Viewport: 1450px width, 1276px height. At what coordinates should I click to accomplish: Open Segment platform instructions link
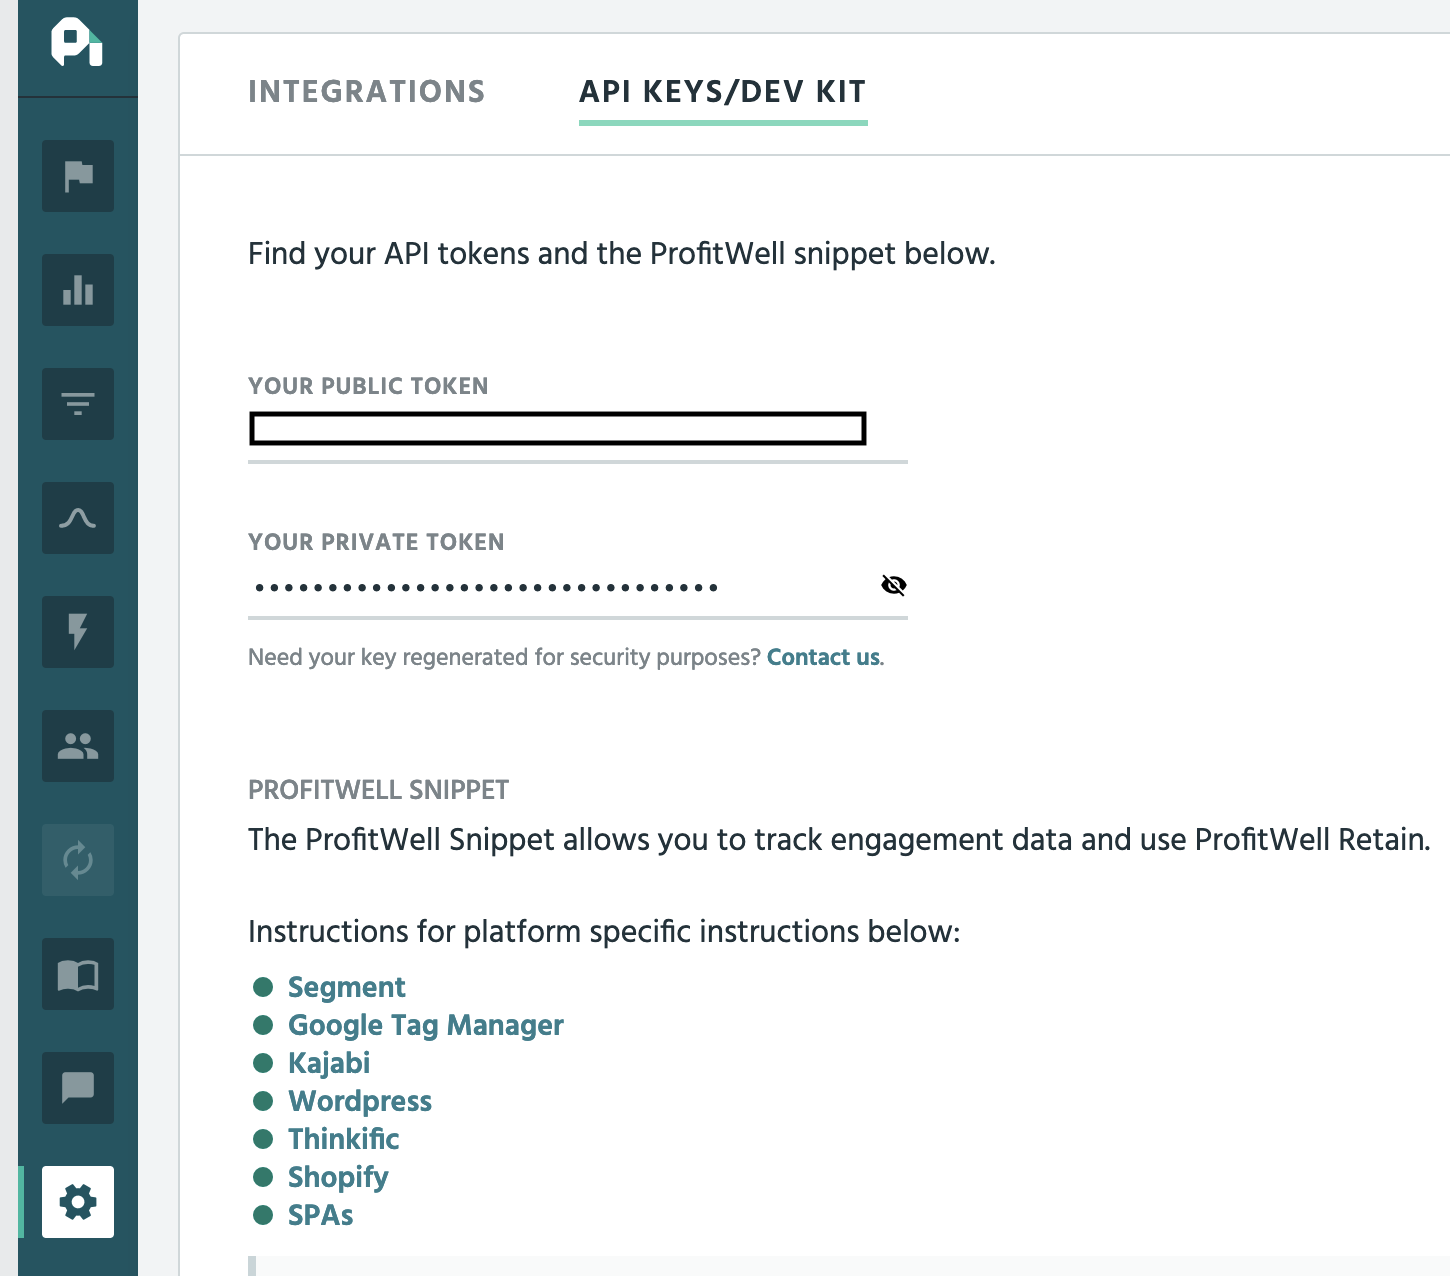point(346,987)
